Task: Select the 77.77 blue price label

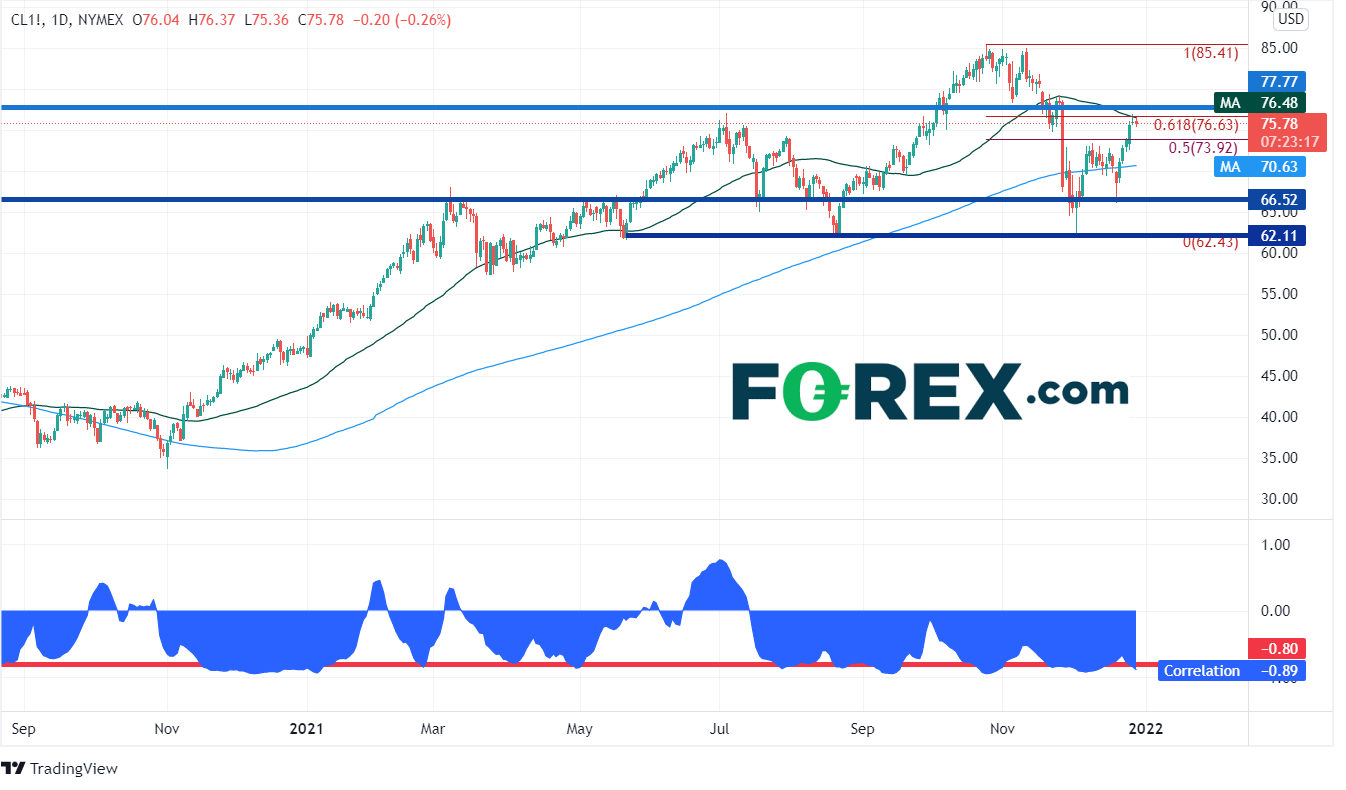Action: [x=1279, y=82]
